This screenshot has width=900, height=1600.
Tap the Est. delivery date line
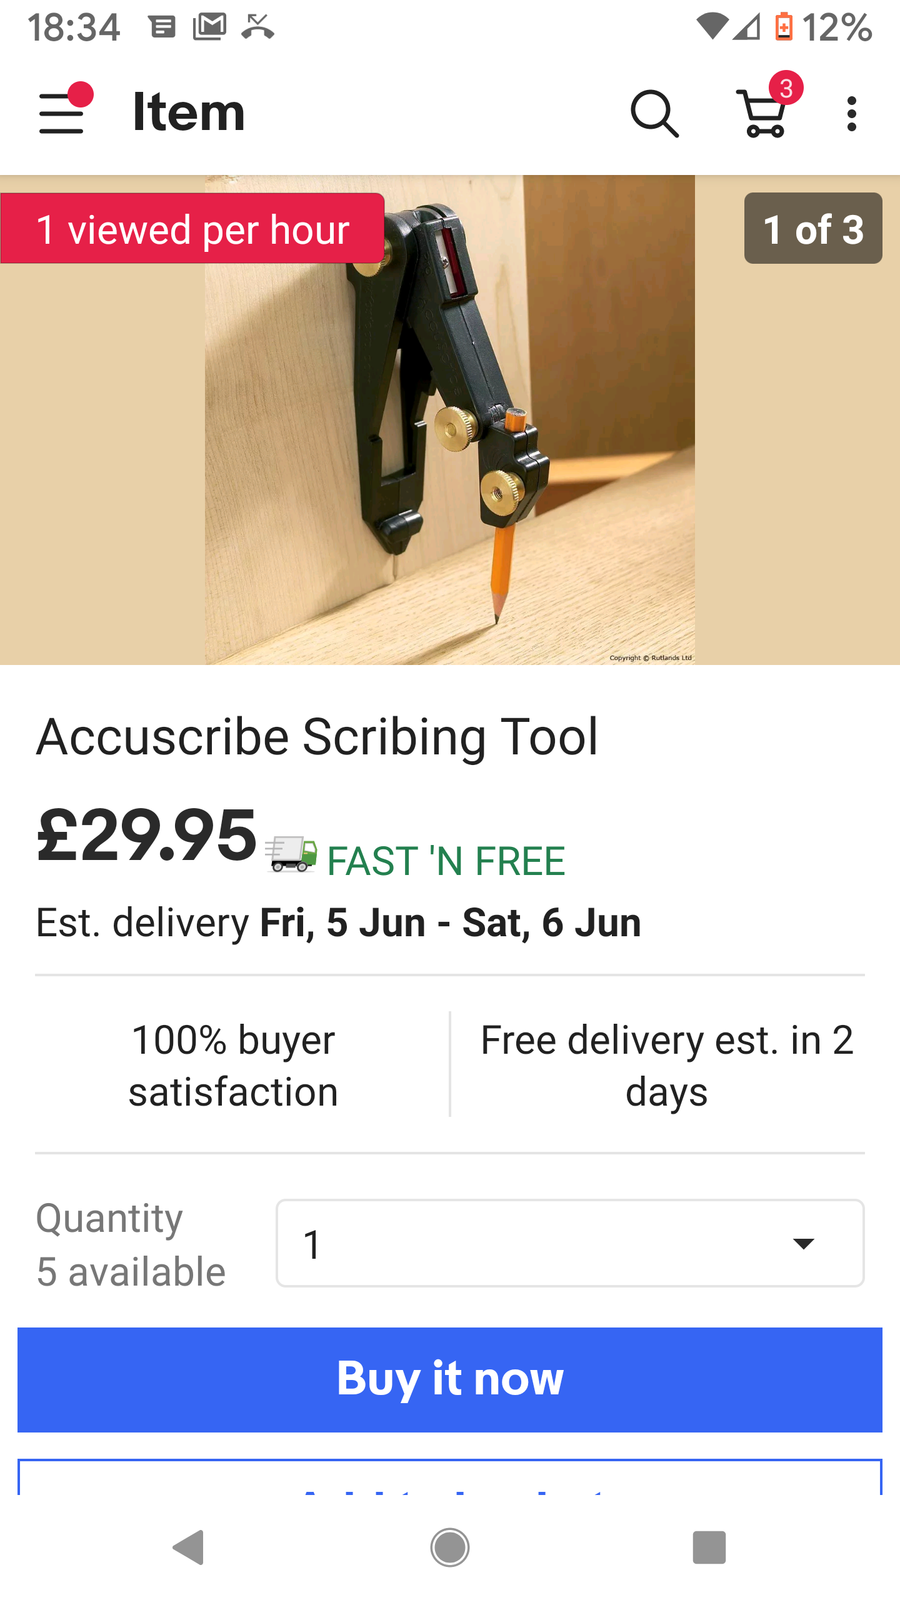338,923
